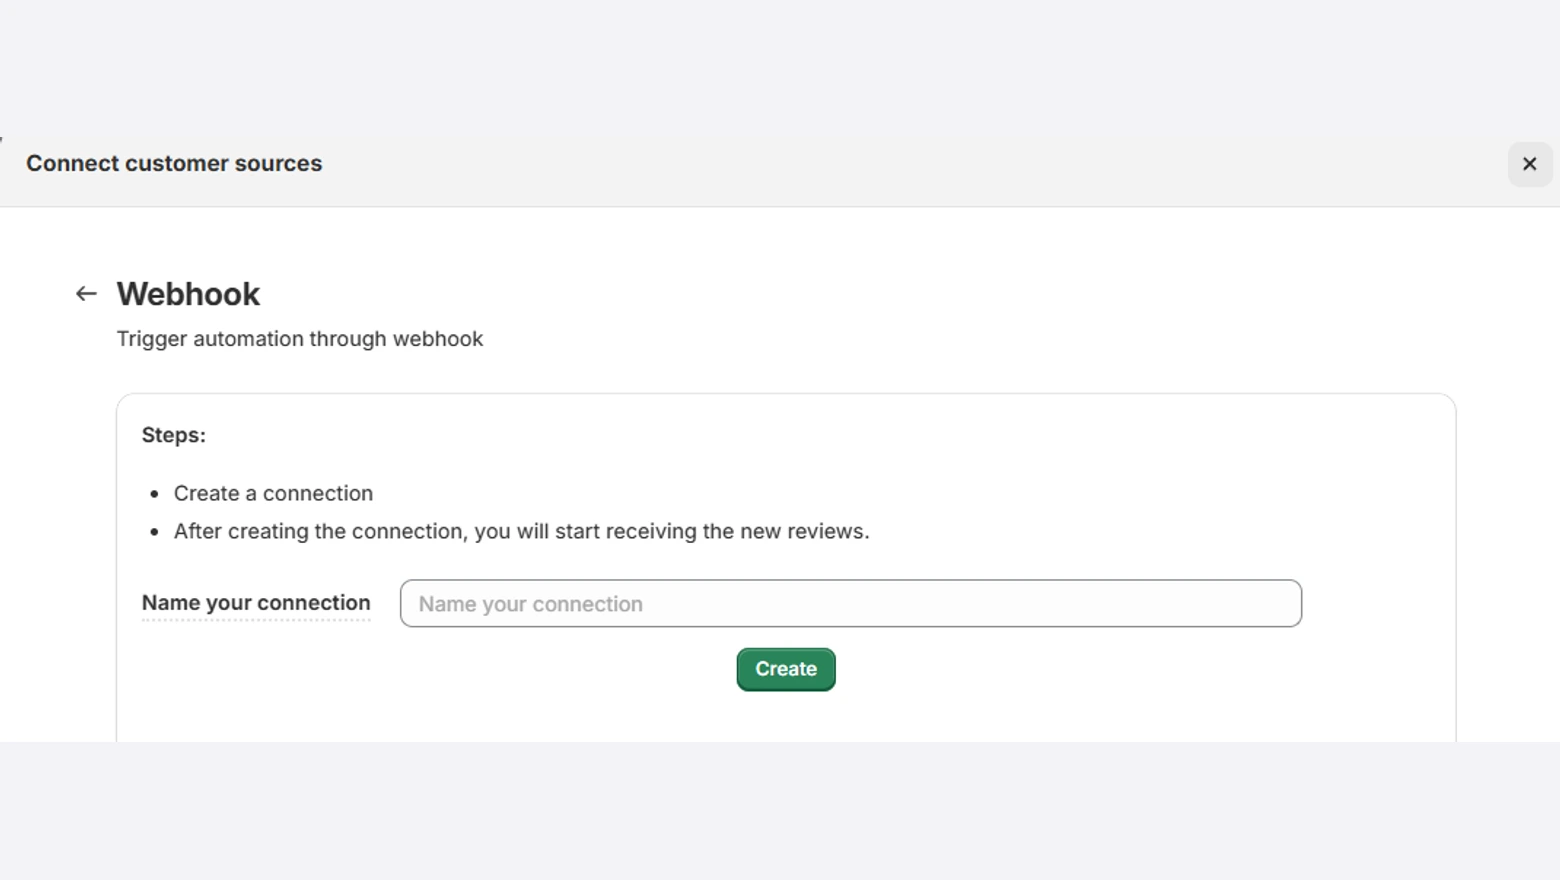The width and height of the screenshot is (1560, 880).
Task: Click the 'Steps:' label
Action: (174, 435)
